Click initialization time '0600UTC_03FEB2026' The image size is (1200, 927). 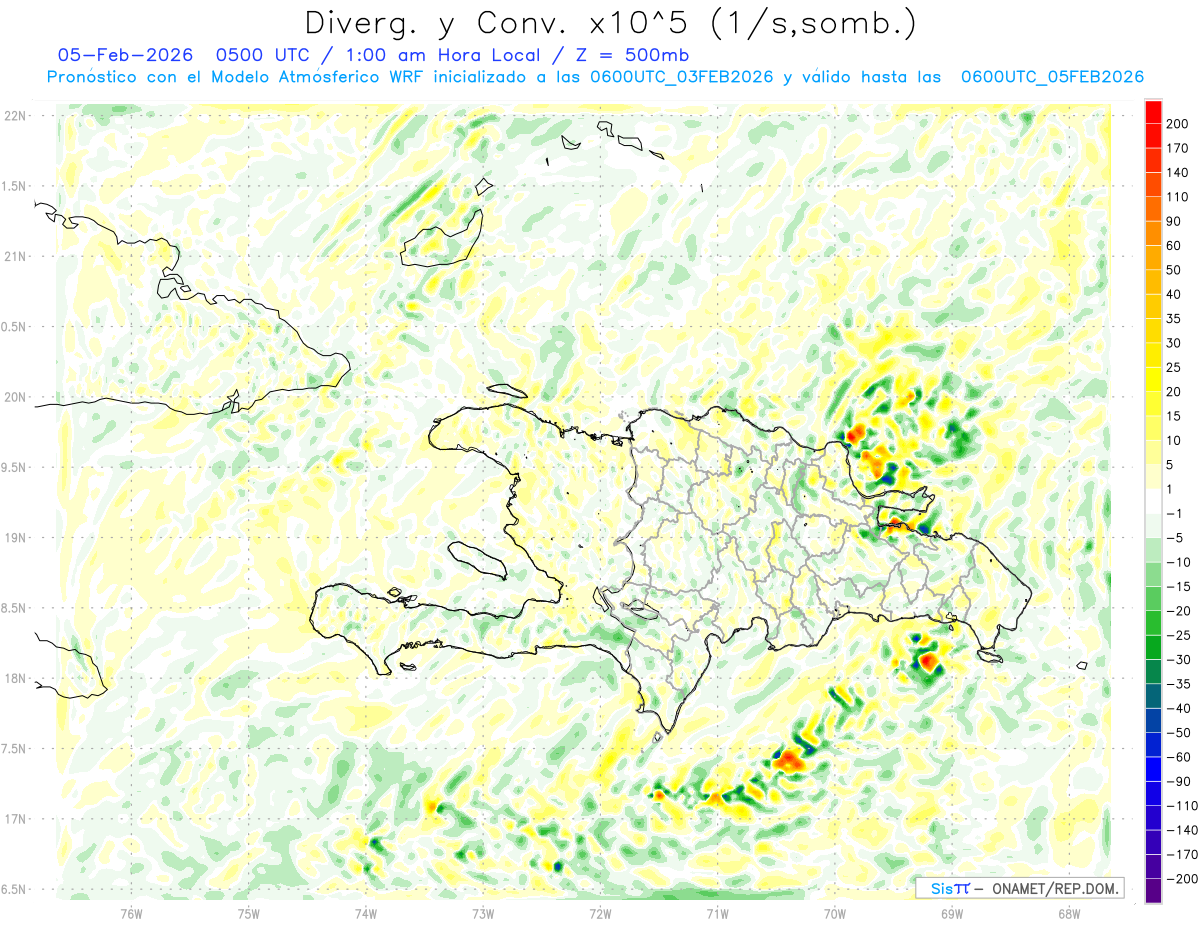point(682,77)
